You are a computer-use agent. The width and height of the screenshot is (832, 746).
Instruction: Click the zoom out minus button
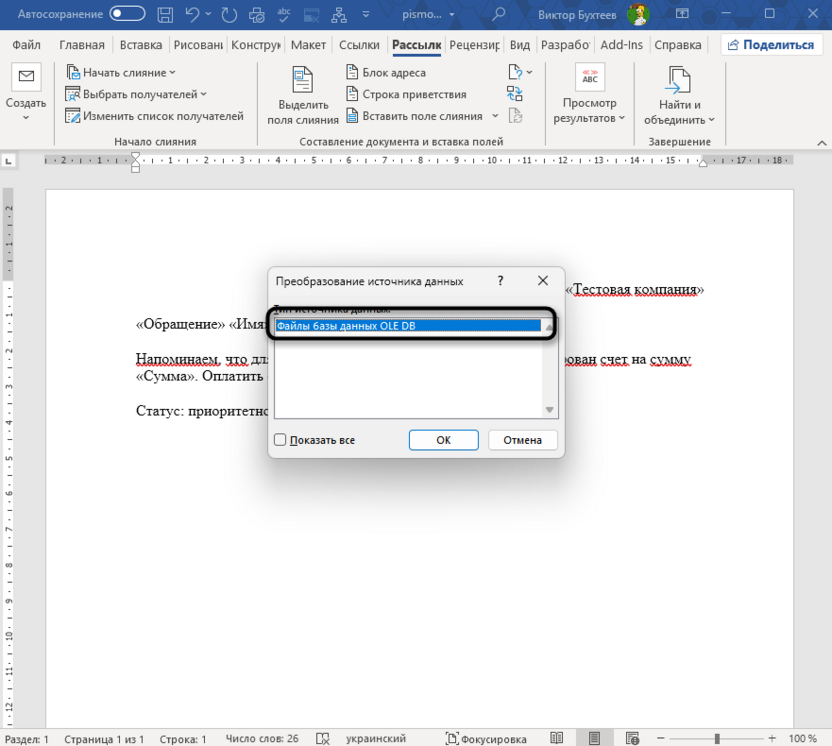coord(661,738)
